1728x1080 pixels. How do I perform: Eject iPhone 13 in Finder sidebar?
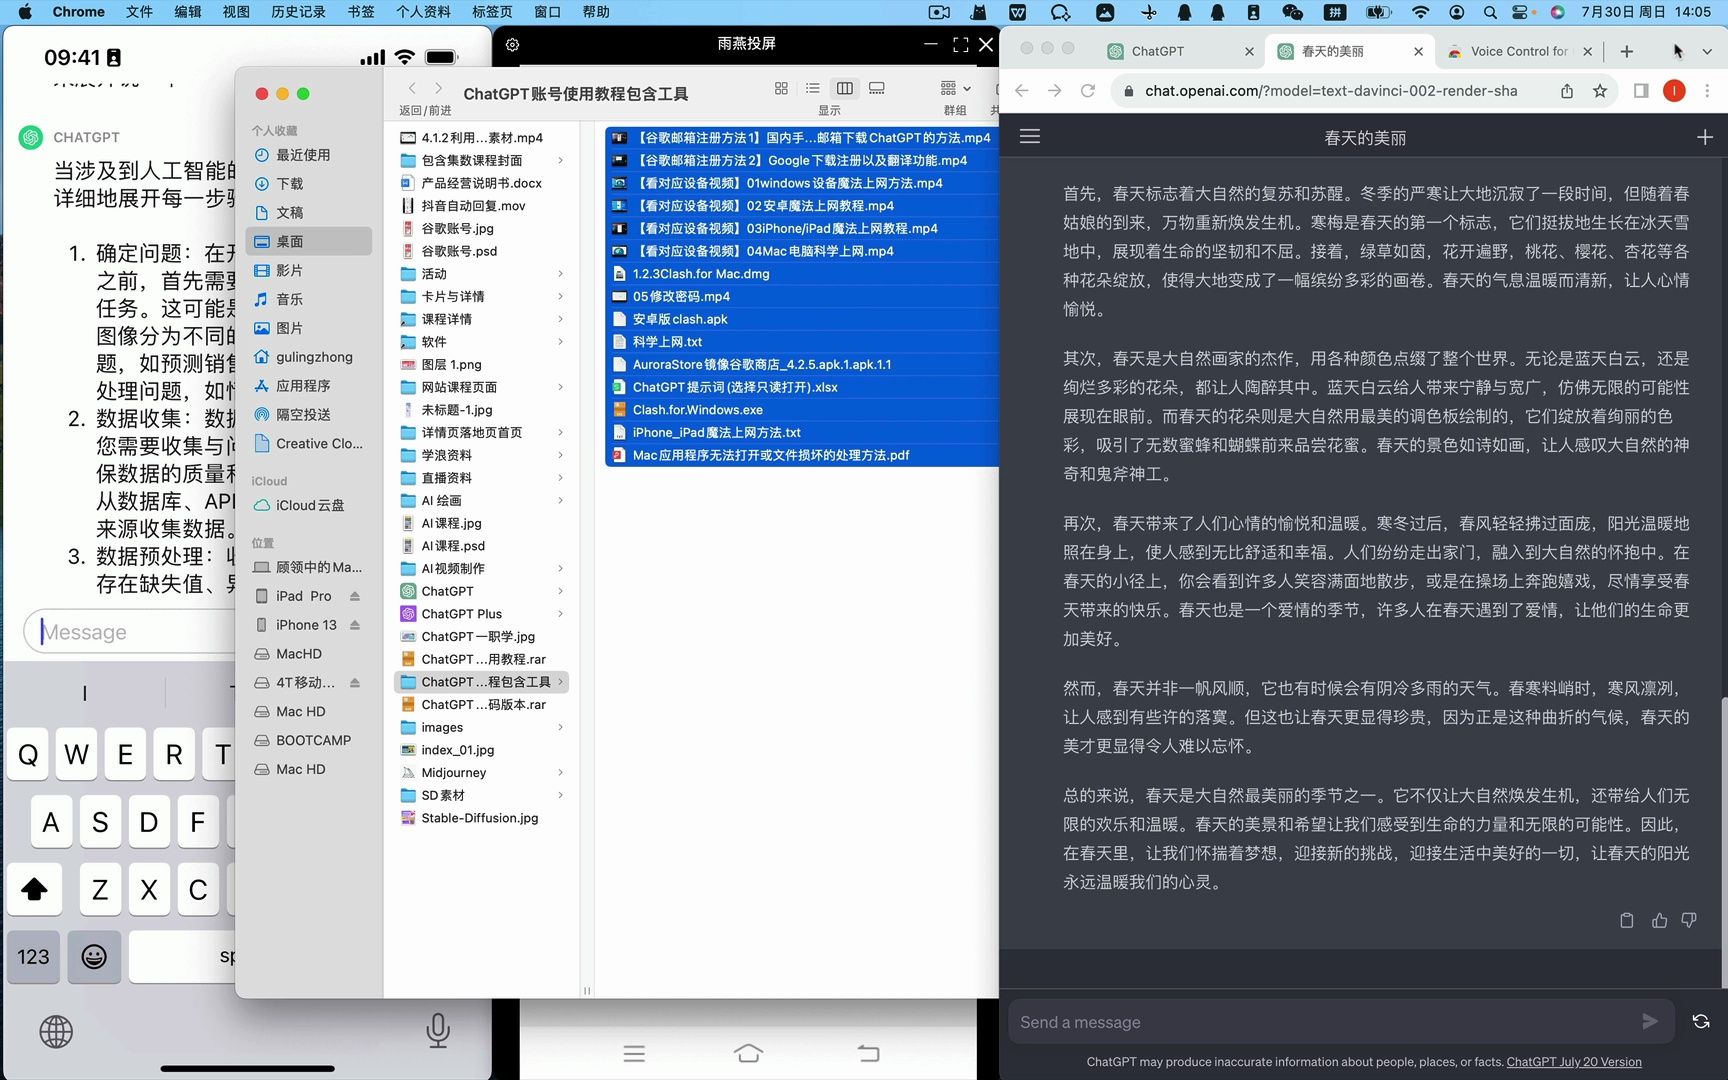pos(355,625)
